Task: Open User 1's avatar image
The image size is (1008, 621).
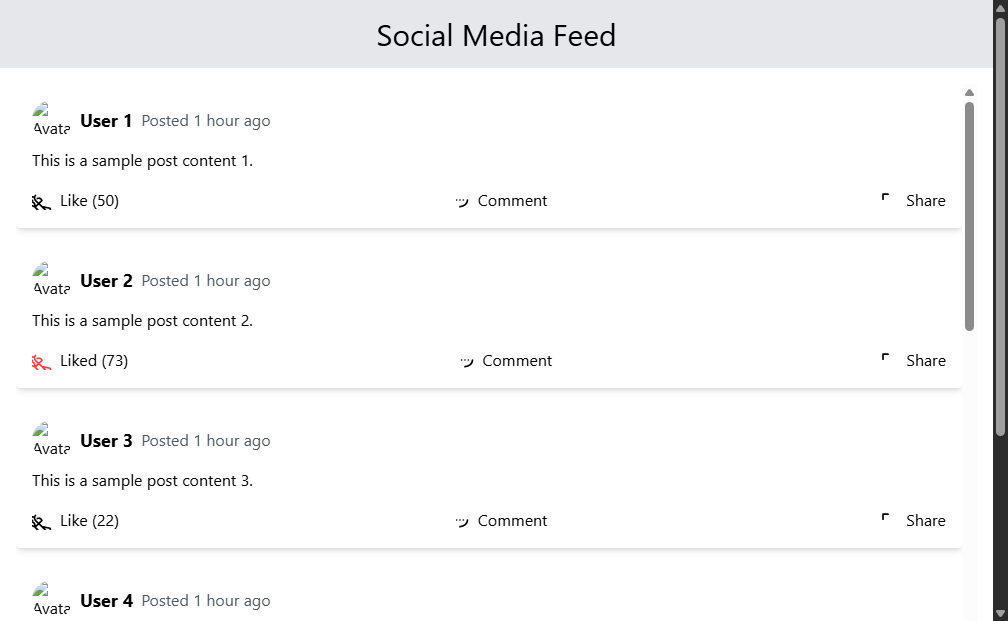Action: pyautogui.click(x=51, y=120)
